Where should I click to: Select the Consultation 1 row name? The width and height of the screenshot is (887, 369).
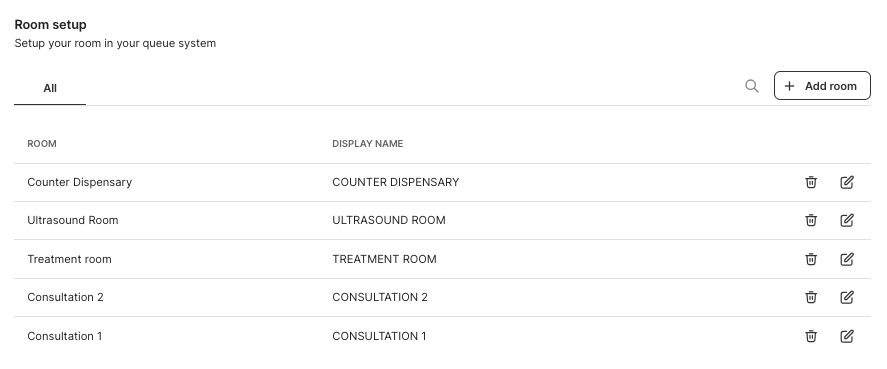pyautogui.click(x=64, y=336)
